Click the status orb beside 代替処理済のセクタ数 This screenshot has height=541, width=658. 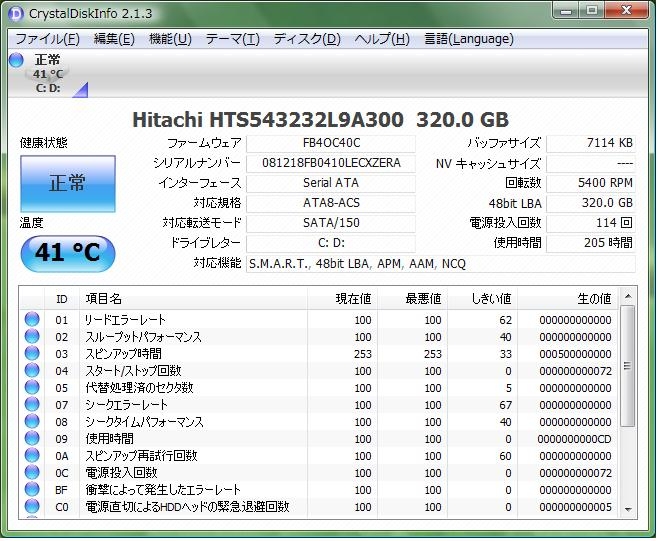pyautogui.click(x=32, y=388)
